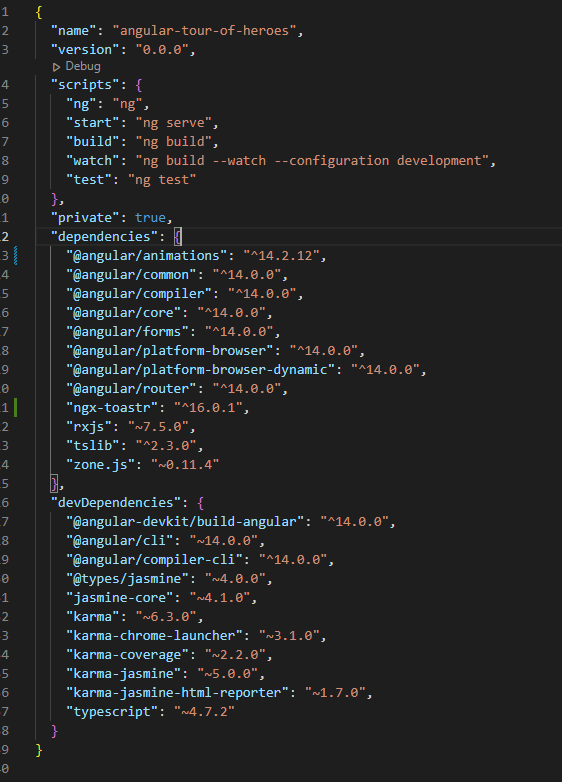
Task: Select the "~4.7.2" version value
Action: tap(204, 712)
